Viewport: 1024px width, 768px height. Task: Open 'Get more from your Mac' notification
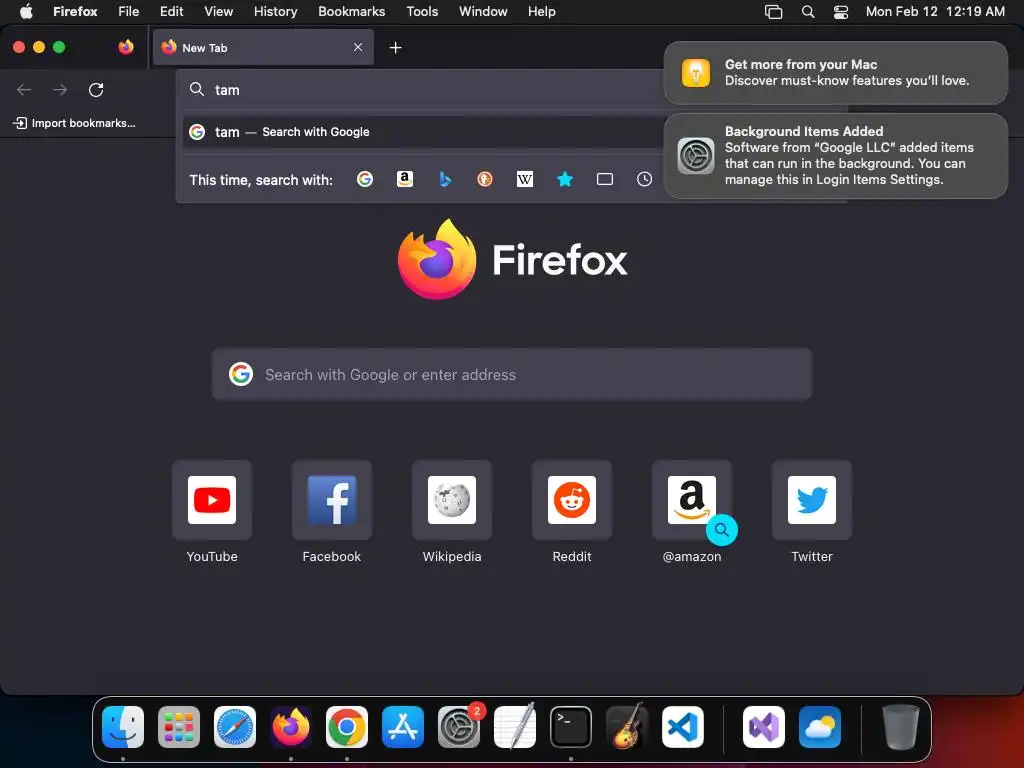(x=836, y=72)
